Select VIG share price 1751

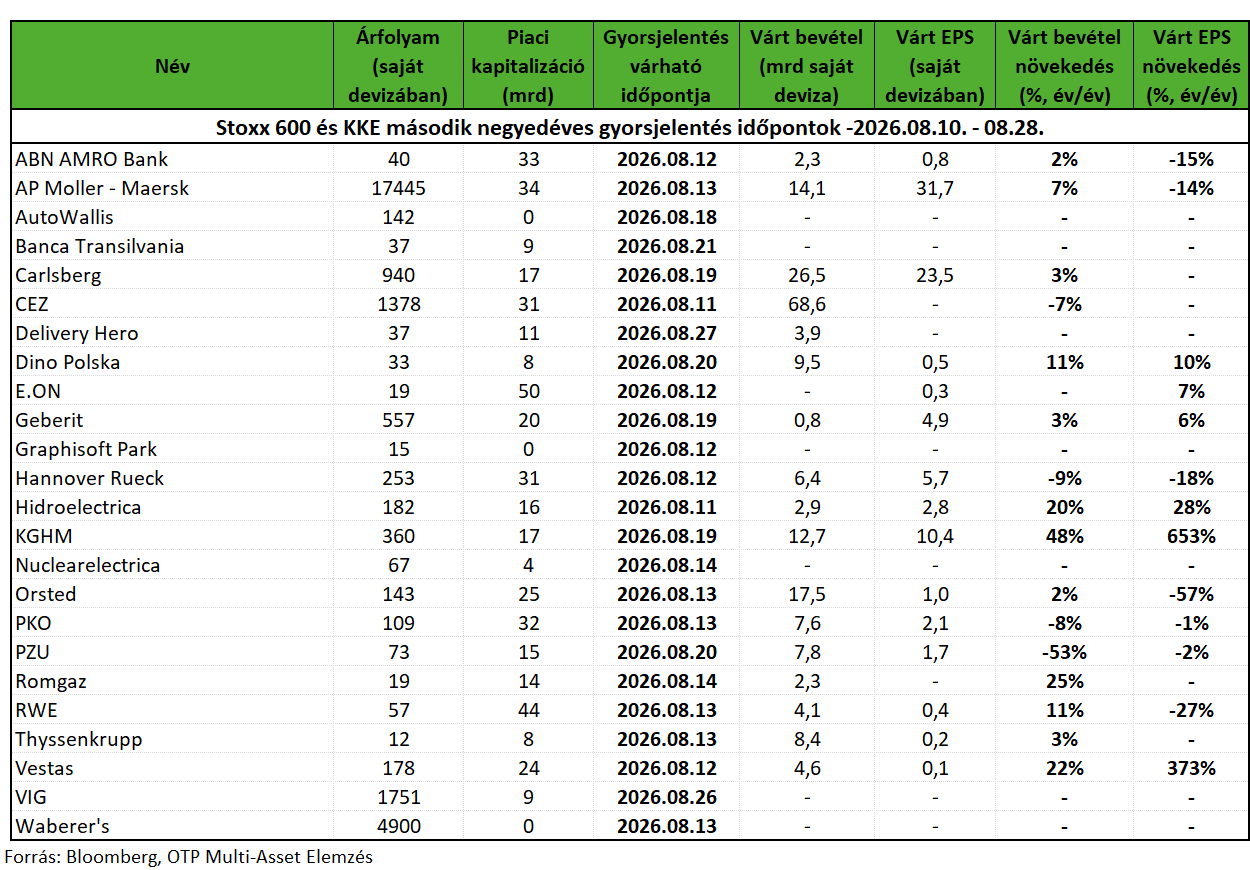point(398,797)
